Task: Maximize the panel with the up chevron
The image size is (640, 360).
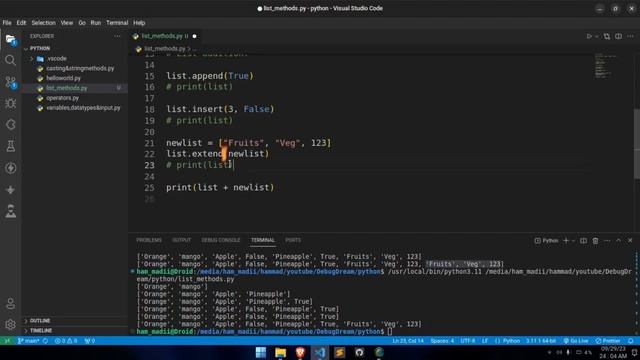Action: 618,240
